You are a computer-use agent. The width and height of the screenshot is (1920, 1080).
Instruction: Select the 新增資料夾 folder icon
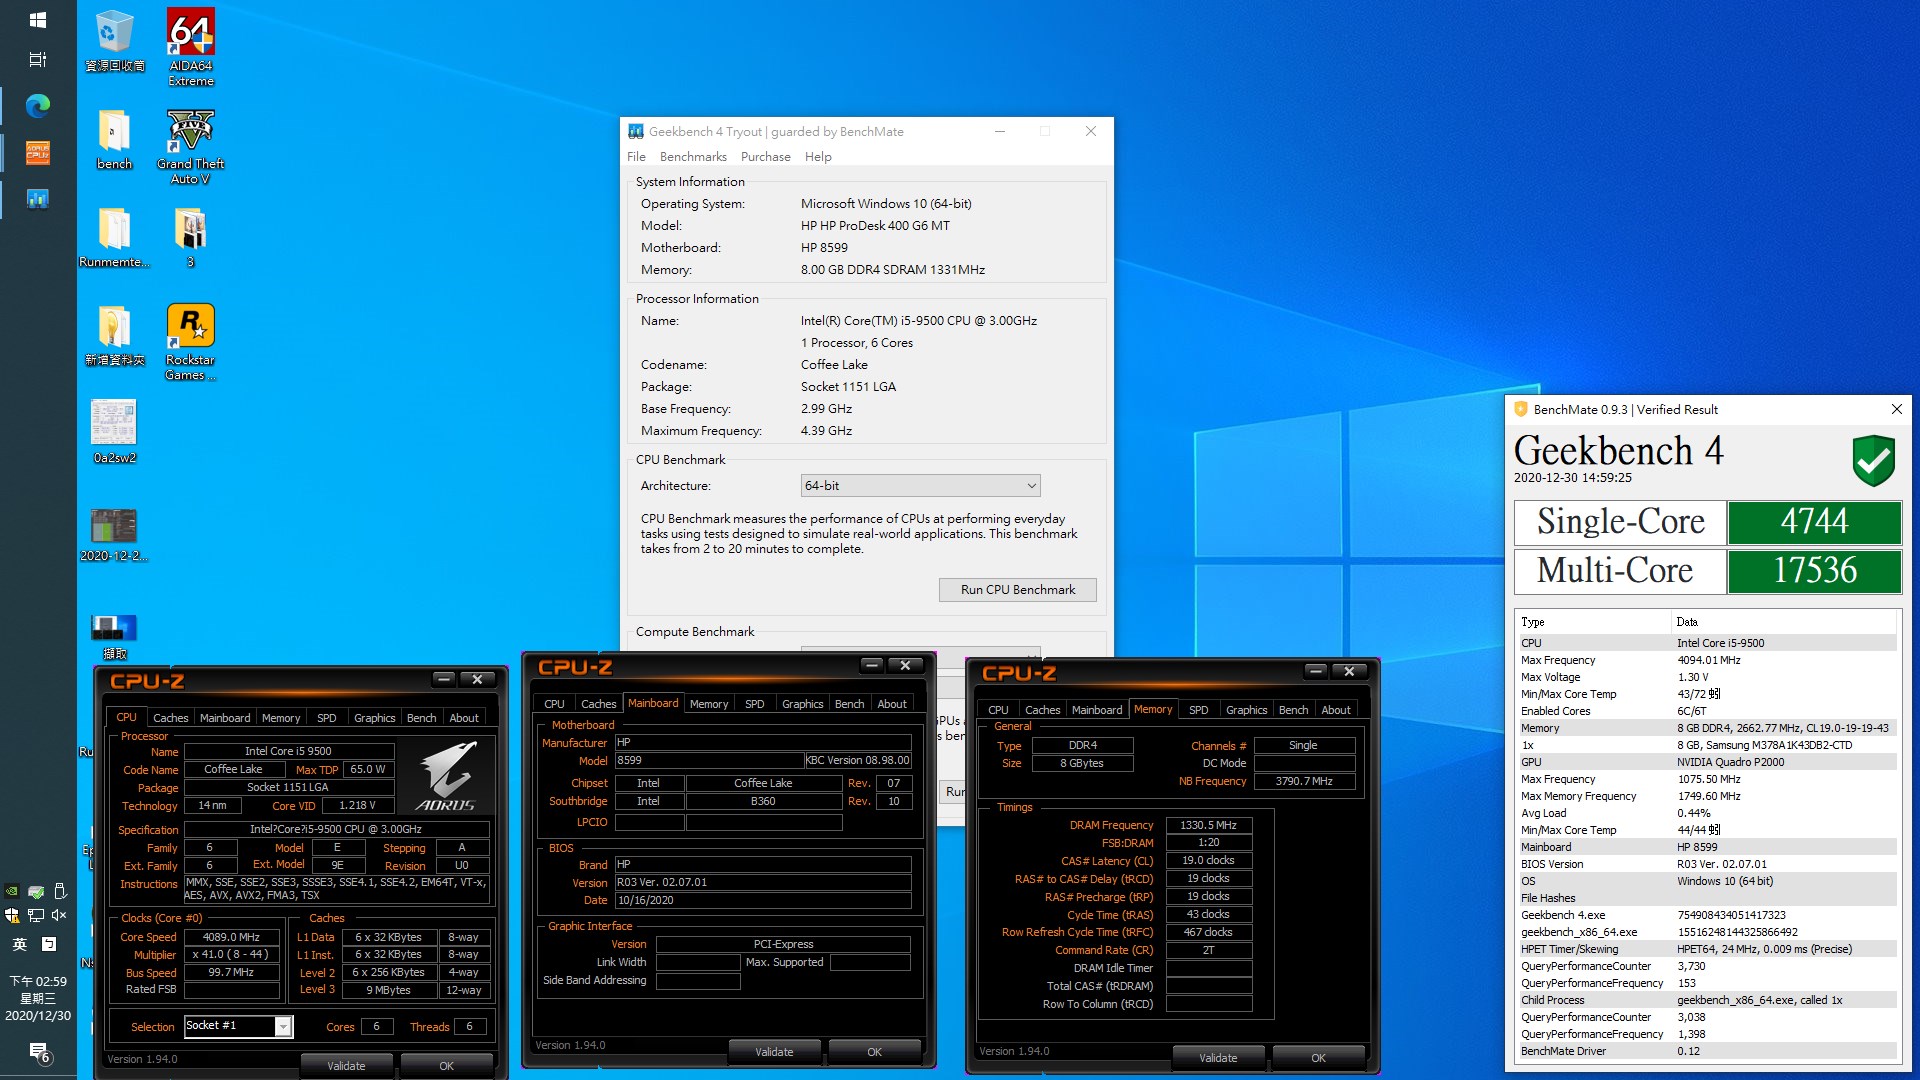pos(114,336)
